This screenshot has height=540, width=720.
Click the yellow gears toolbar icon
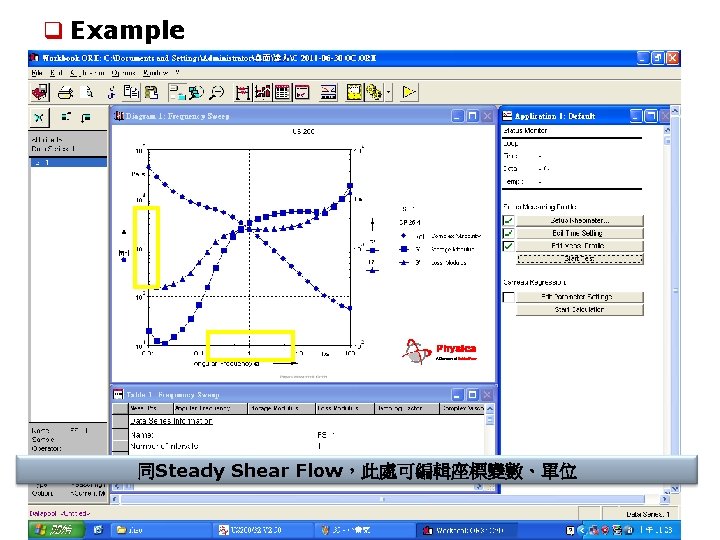pos(375,92)
